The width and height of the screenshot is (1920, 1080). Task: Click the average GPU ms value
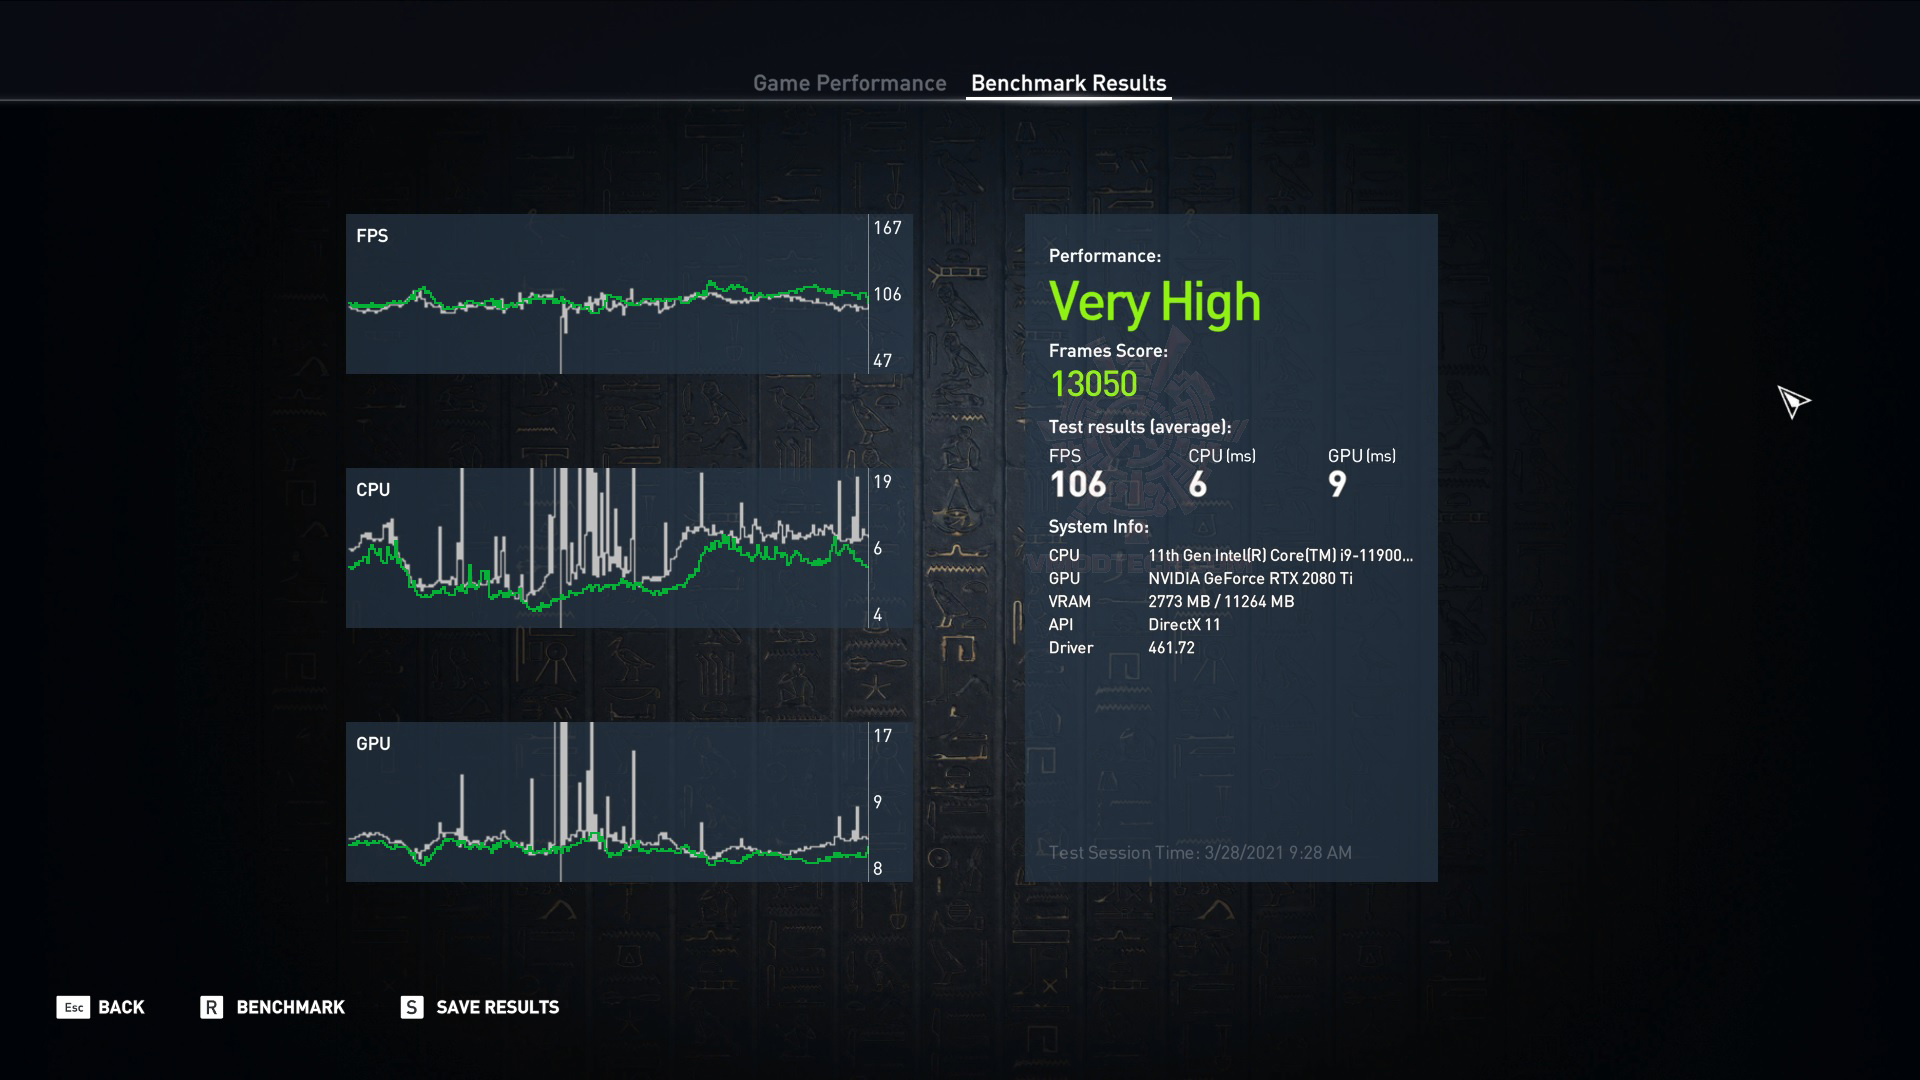1337,485
